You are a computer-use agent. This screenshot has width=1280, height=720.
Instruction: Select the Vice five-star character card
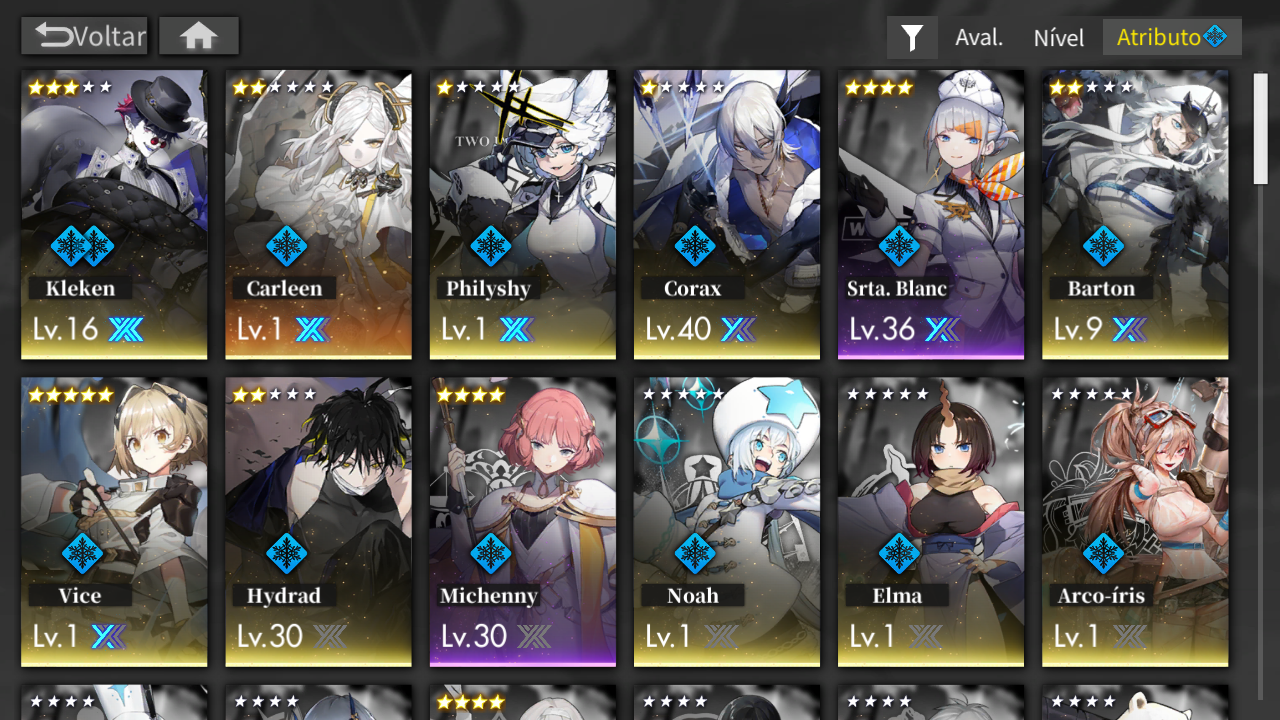[x=114, y=521]
